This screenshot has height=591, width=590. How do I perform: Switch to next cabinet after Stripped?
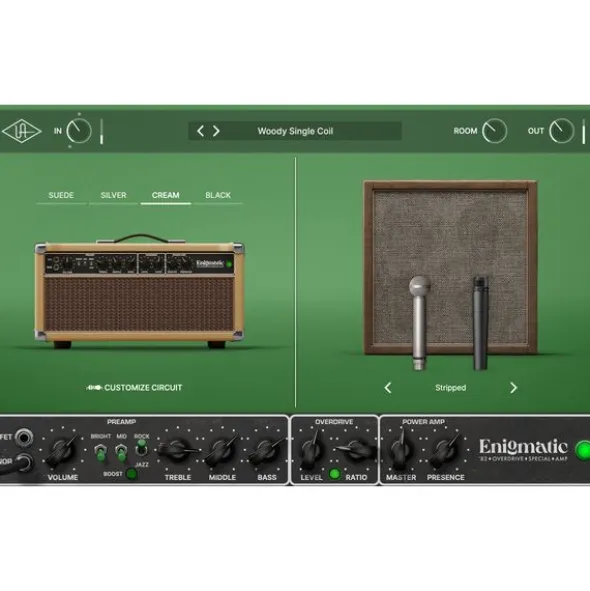[x=513, y=388]
